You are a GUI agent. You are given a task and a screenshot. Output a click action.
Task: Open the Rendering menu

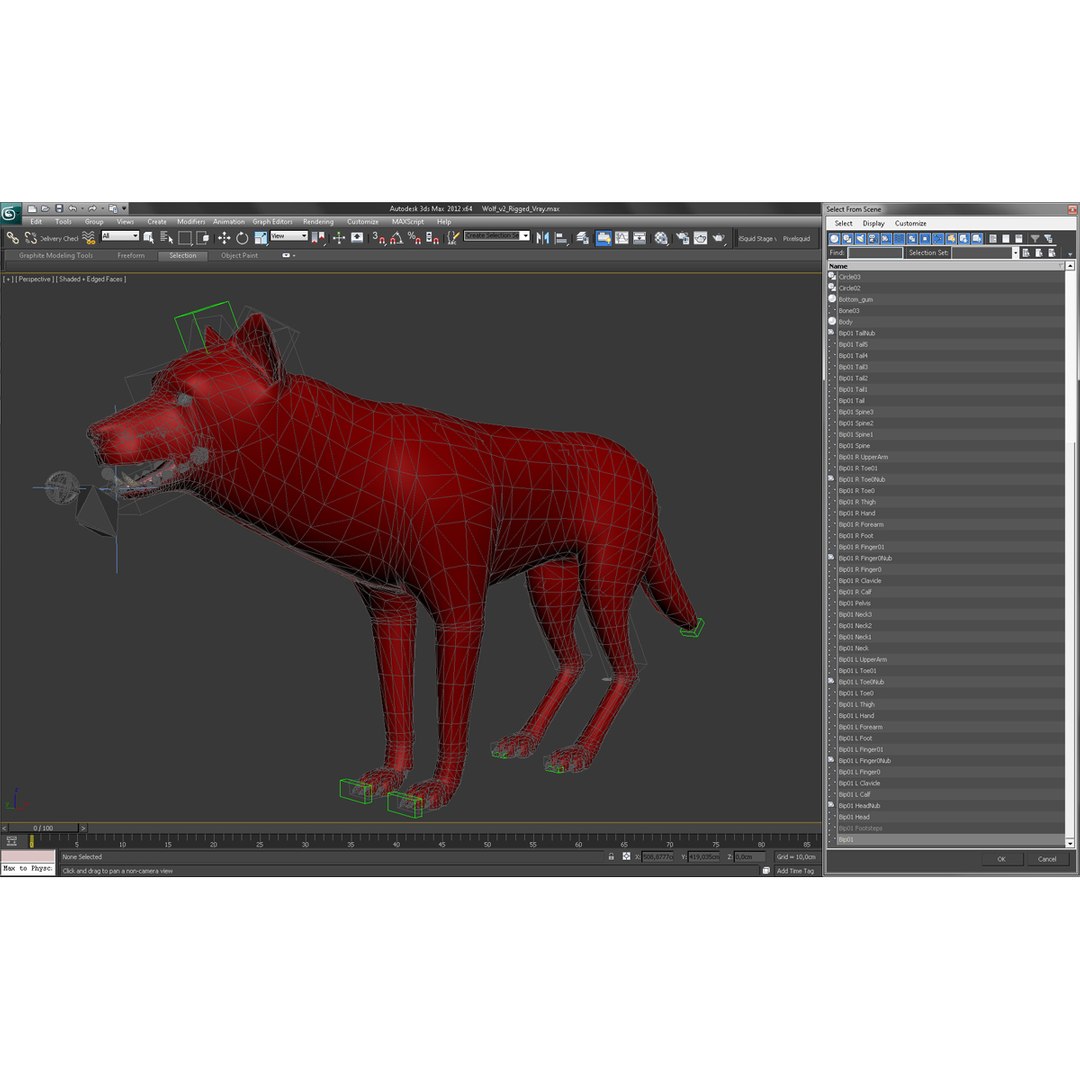click(318, 222)
